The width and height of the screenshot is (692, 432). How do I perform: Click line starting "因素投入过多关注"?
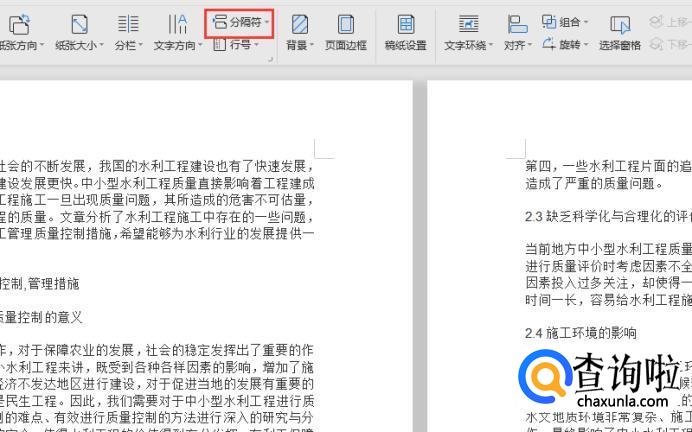(609, 283)
